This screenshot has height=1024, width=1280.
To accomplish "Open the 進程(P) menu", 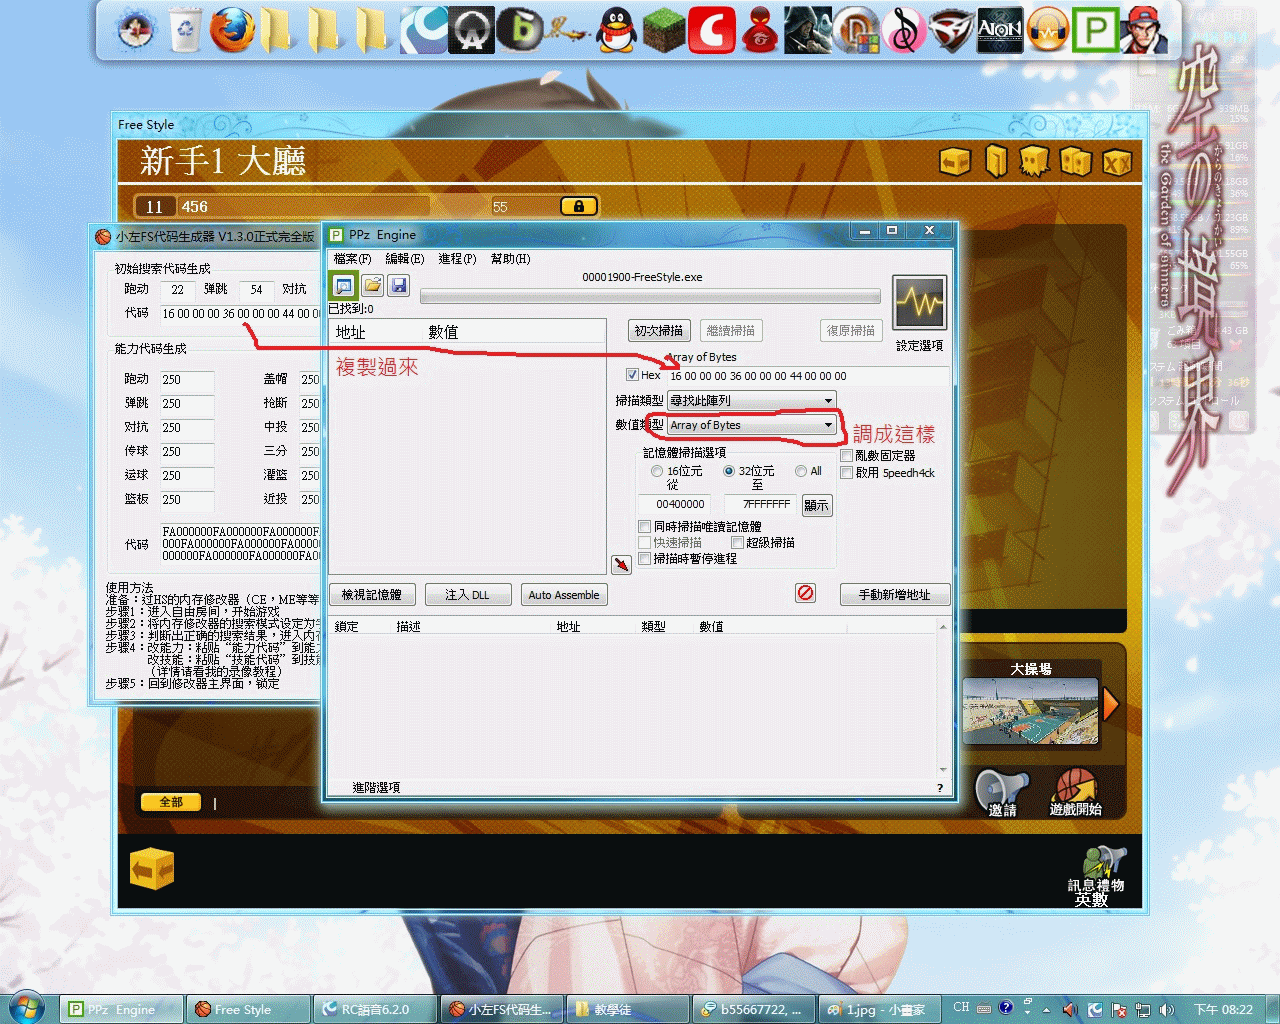I will coord(457,259).
